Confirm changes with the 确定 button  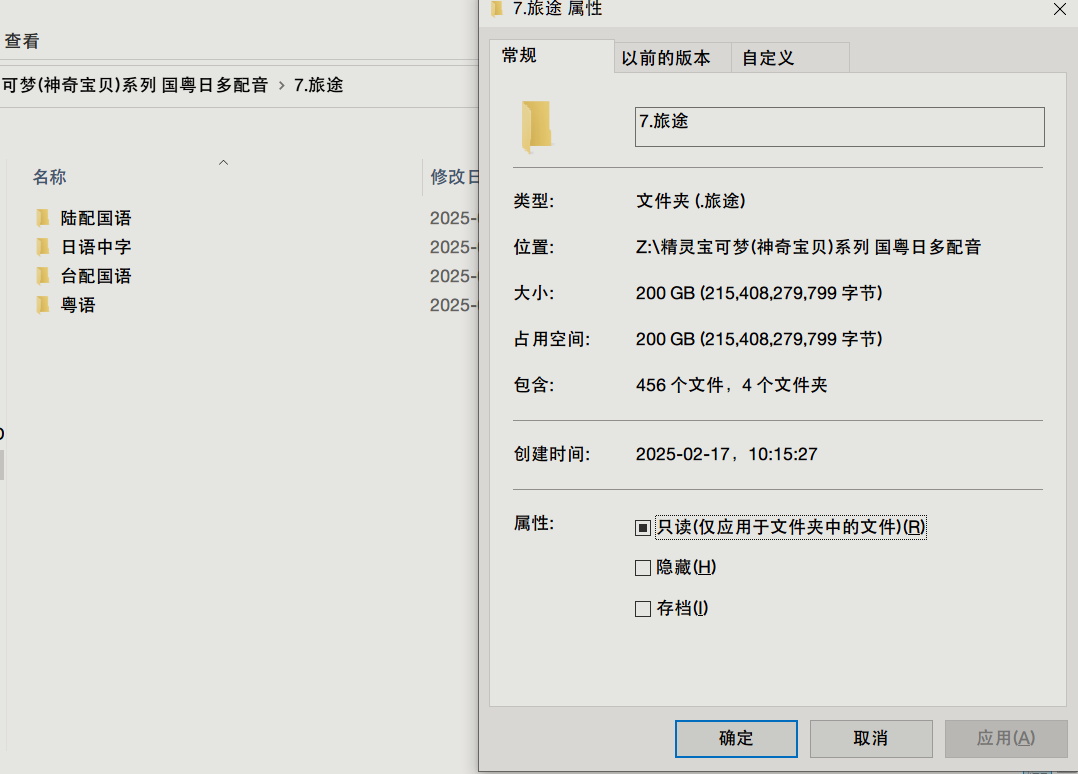pos(735,739)
